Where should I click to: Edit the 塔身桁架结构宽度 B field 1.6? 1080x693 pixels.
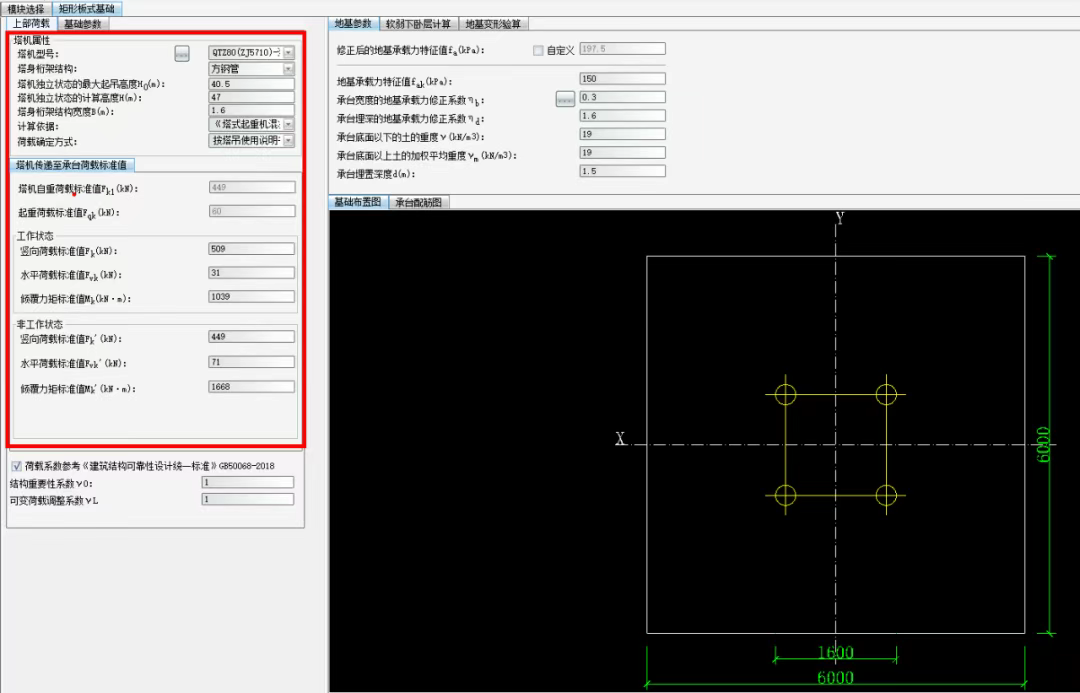251,110
